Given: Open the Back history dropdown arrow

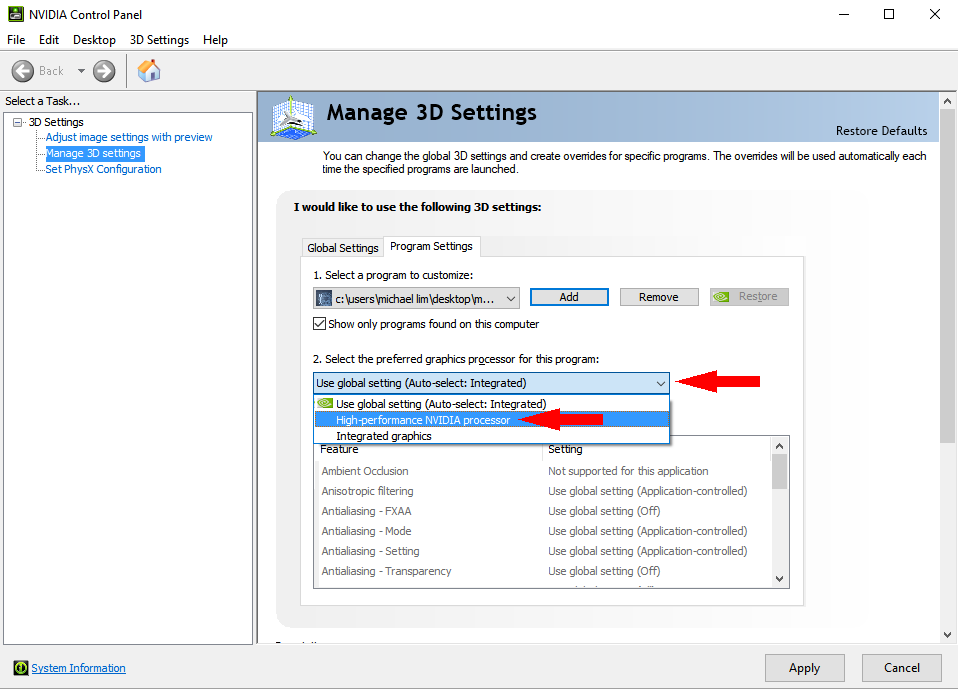Looking at the screenshot, I should tap(81, 71).
